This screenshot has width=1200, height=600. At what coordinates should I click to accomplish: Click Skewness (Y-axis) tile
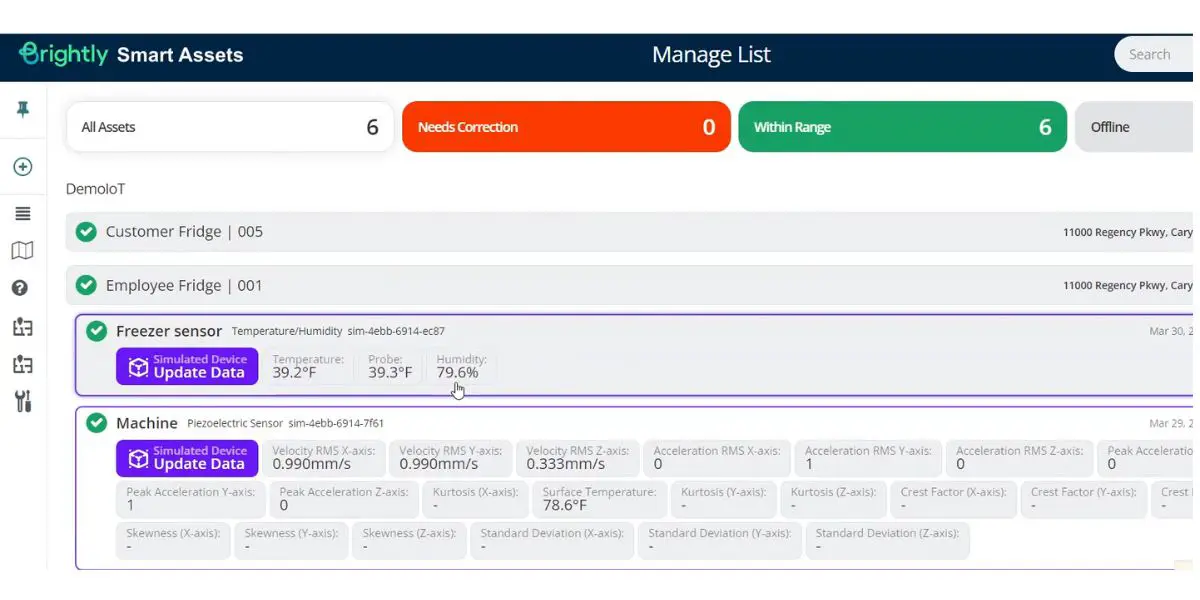pyautogui.click(x=291, y=540)
